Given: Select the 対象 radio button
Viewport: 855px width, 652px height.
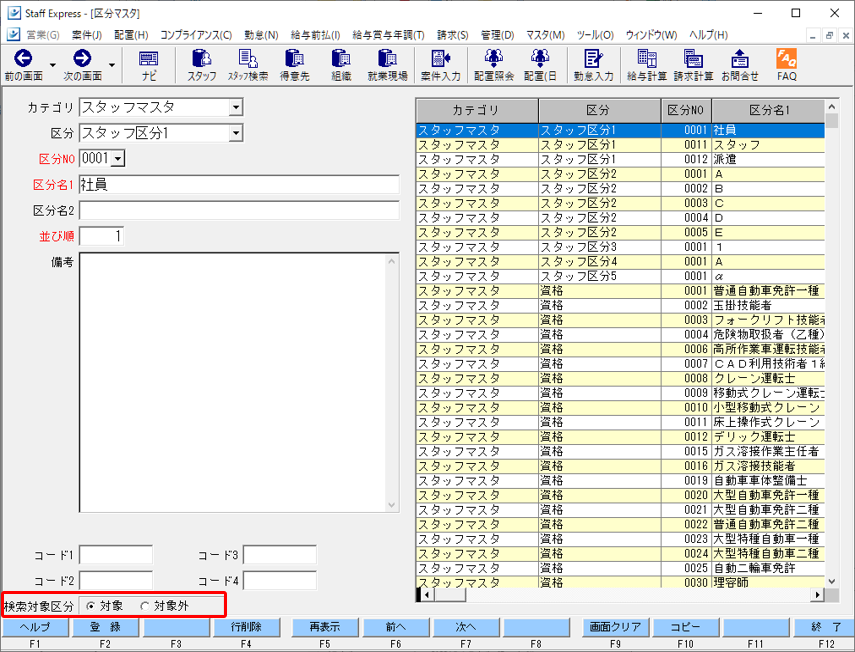Looking at the screenshot, I should [91, 606].
